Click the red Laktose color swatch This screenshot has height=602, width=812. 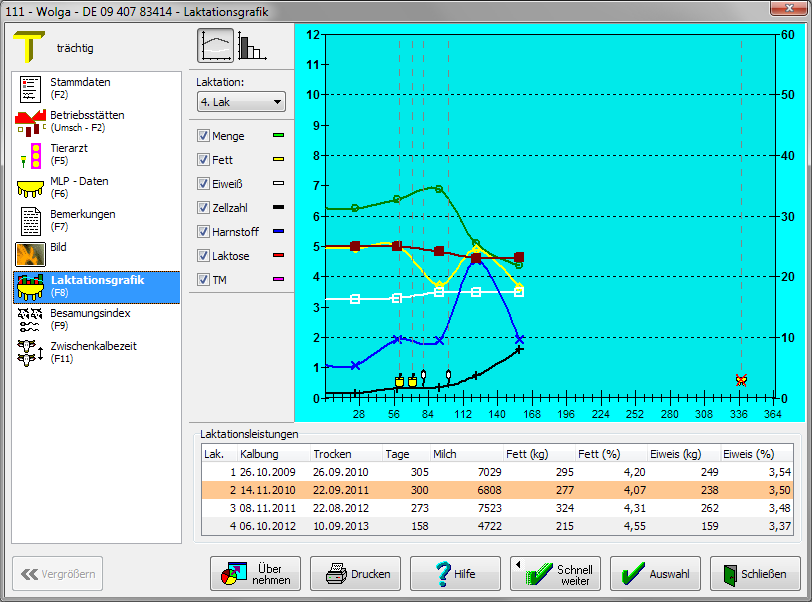278,255
